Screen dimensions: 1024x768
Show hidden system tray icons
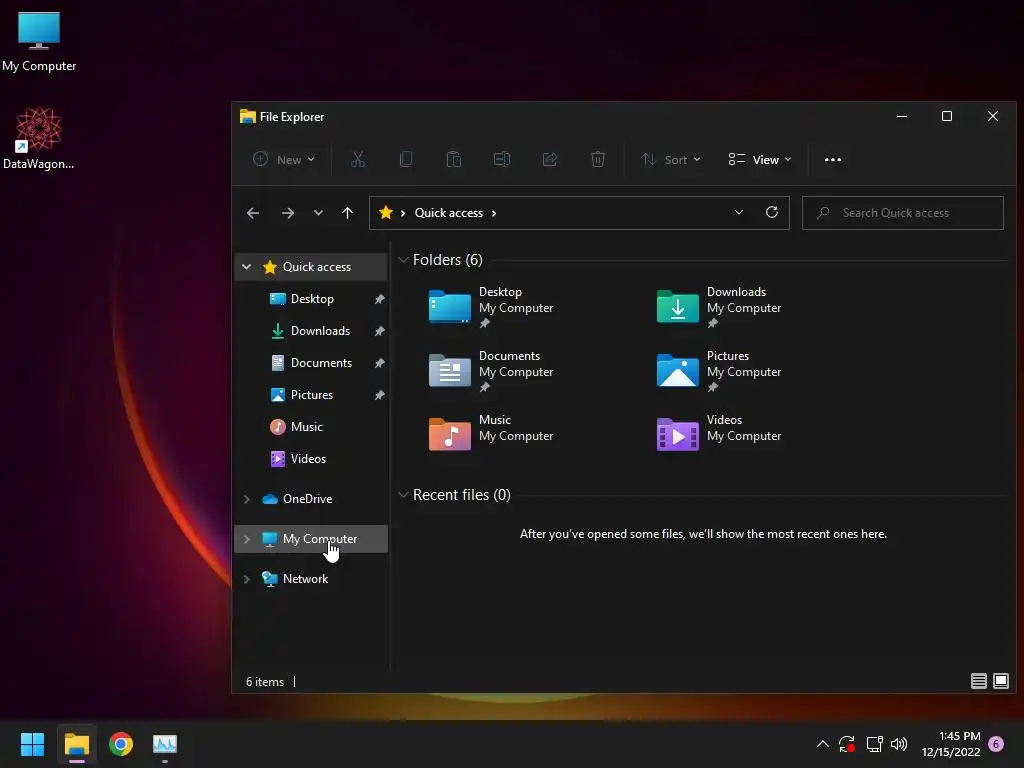tap(823, 744)
